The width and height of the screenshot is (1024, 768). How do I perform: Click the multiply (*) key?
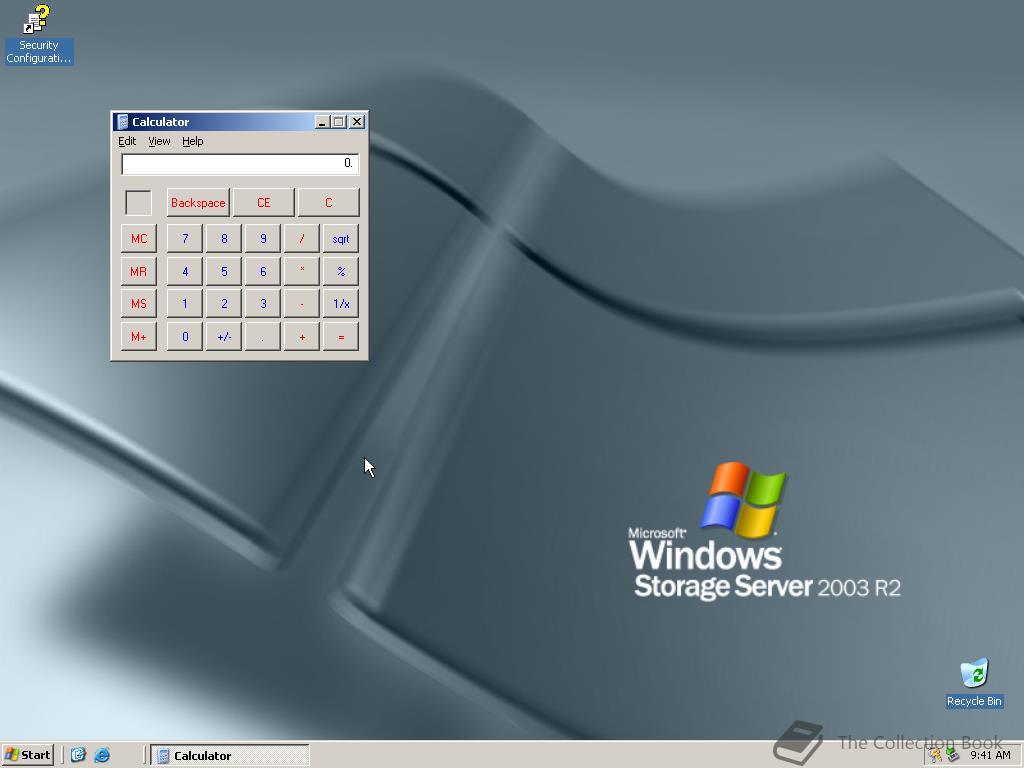click(x=302, y=271)
